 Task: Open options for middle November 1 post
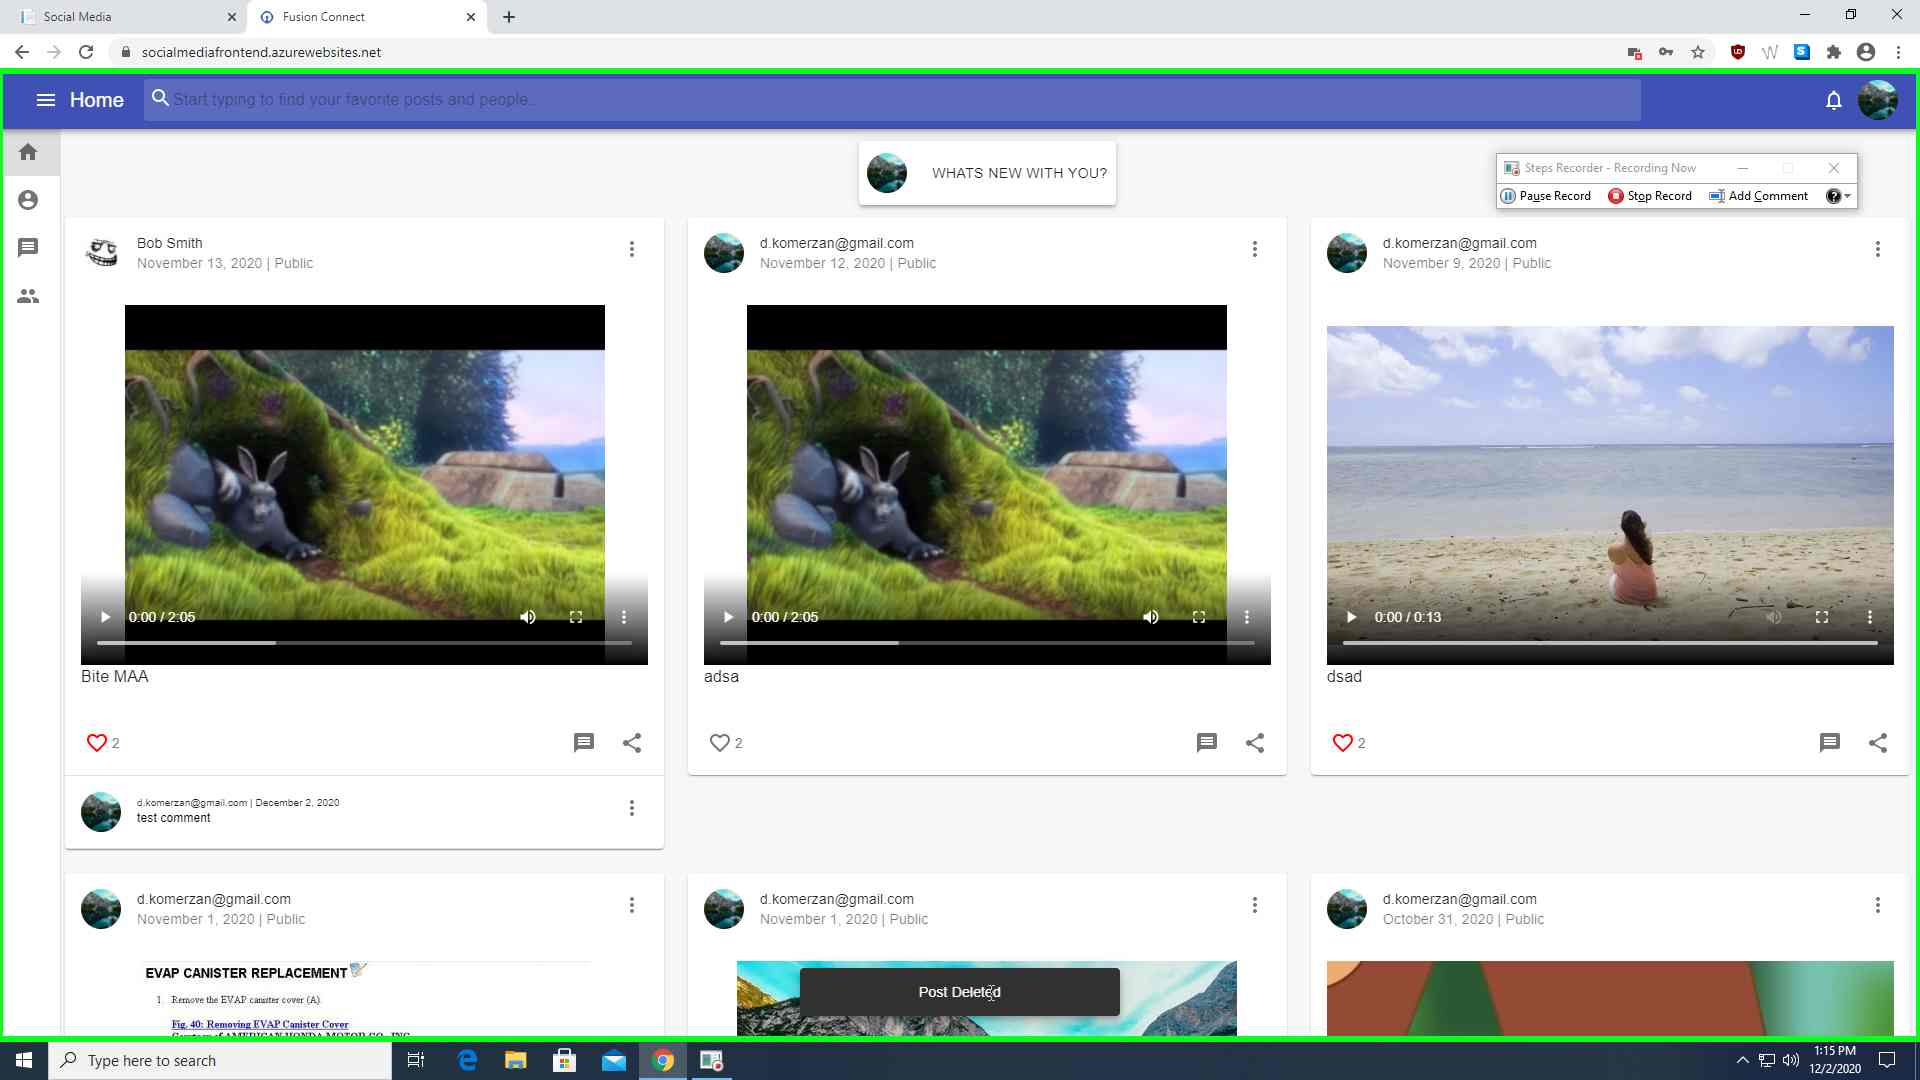coord(1255,905)
